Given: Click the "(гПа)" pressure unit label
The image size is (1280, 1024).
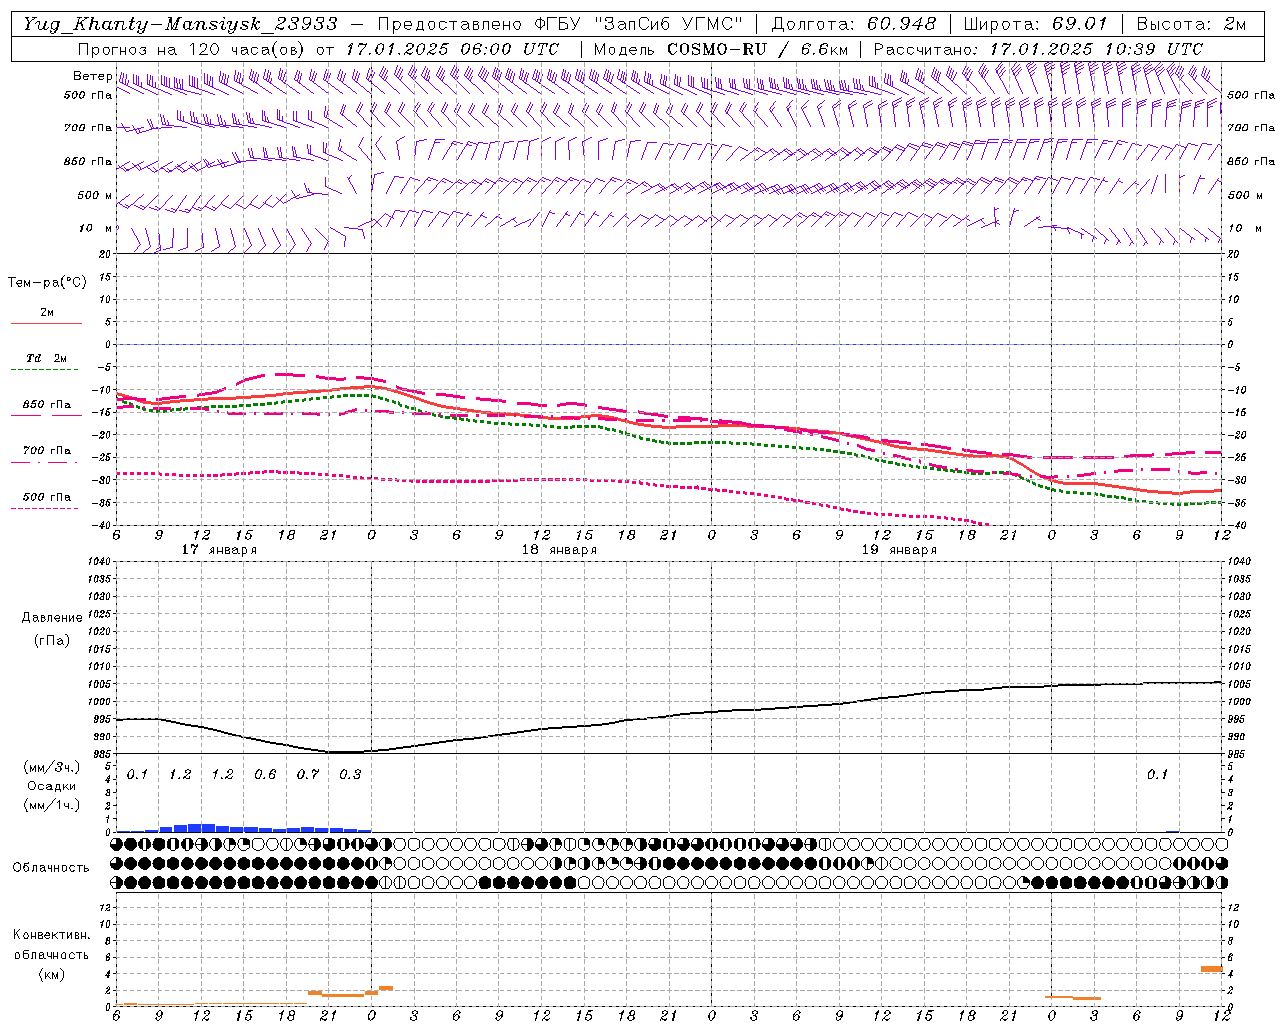Looking at the screenshot, I should [x=52, y=640].
